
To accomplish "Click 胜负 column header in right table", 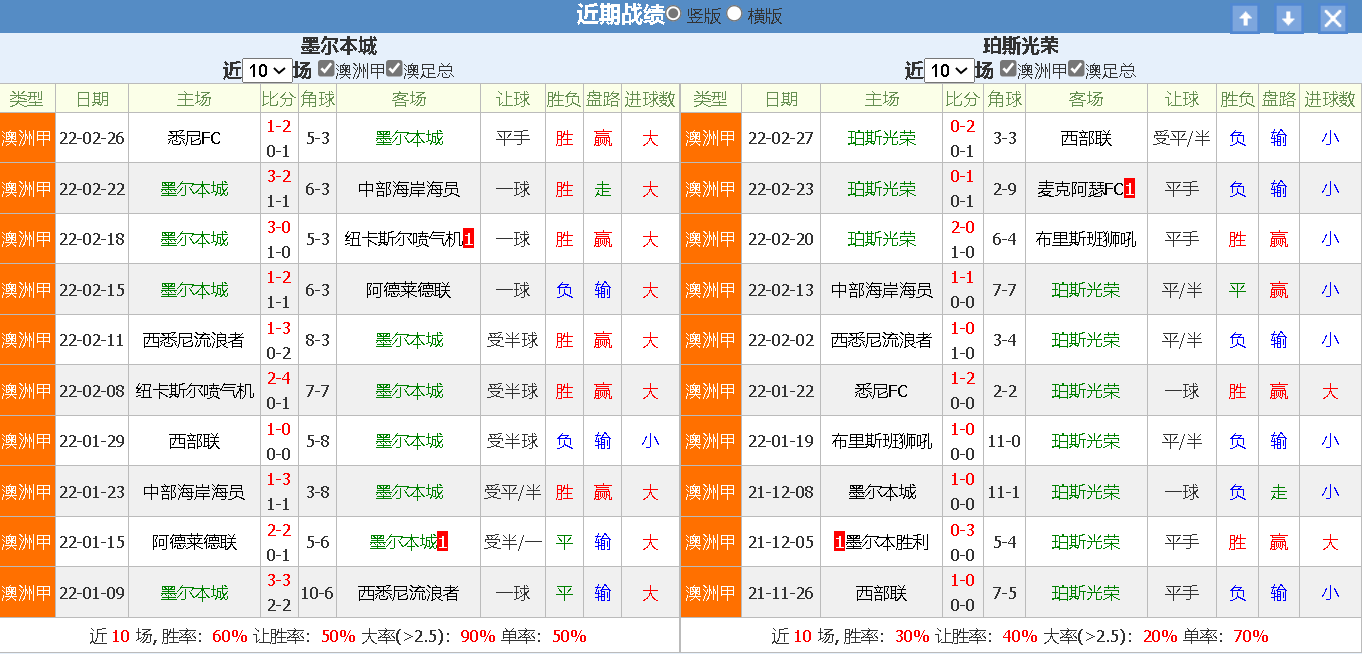I will 1237,99.
